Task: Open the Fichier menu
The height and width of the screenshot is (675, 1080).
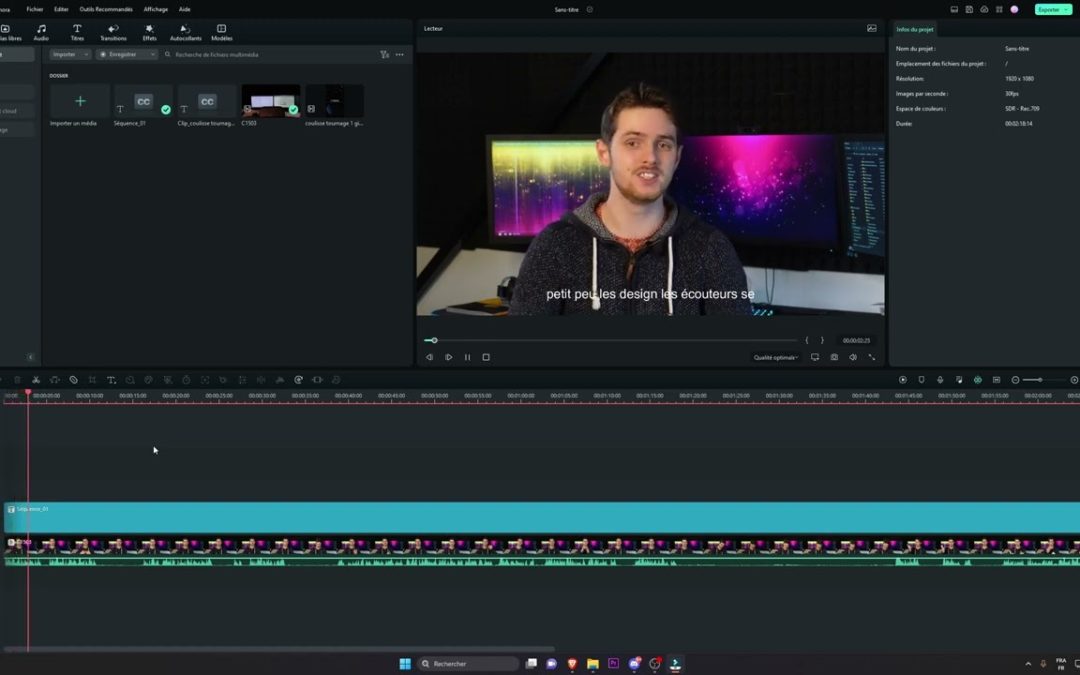Action: point(34,10)
